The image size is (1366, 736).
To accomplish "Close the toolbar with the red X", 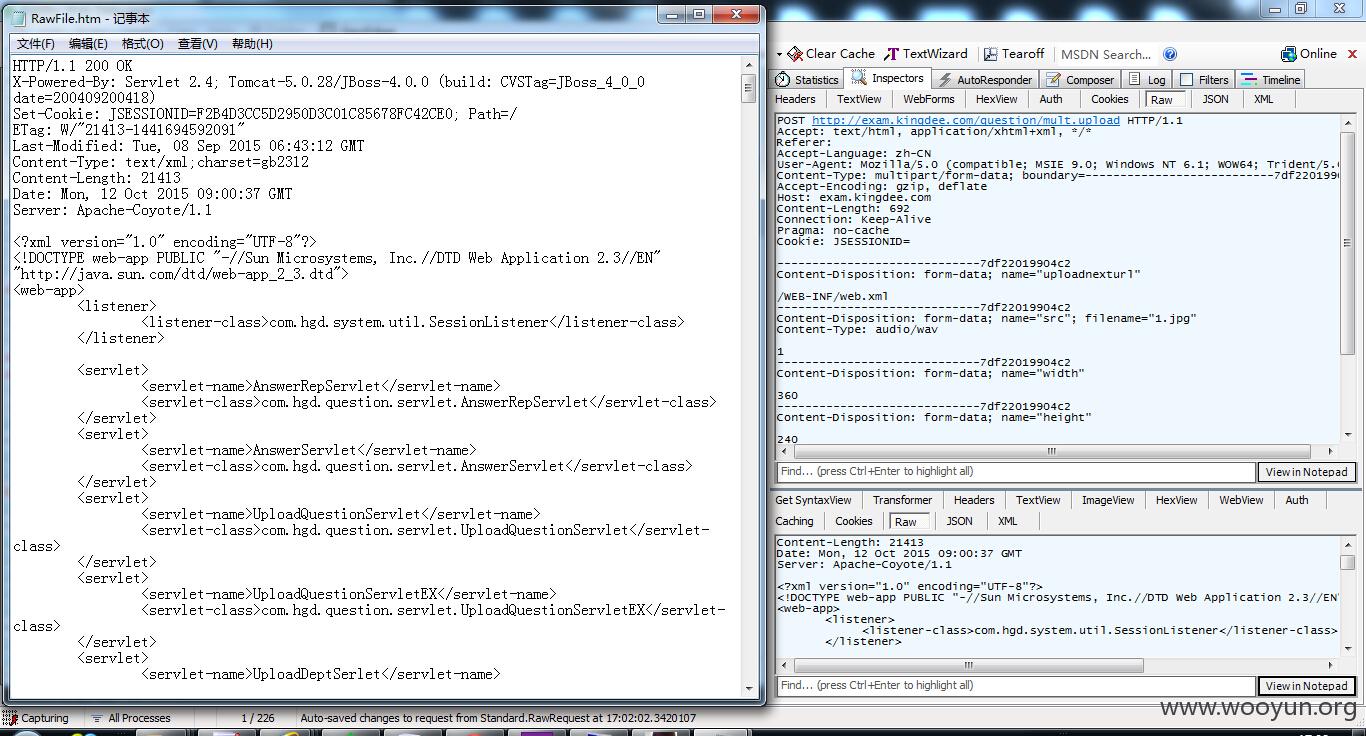I will pos(1354,54).
